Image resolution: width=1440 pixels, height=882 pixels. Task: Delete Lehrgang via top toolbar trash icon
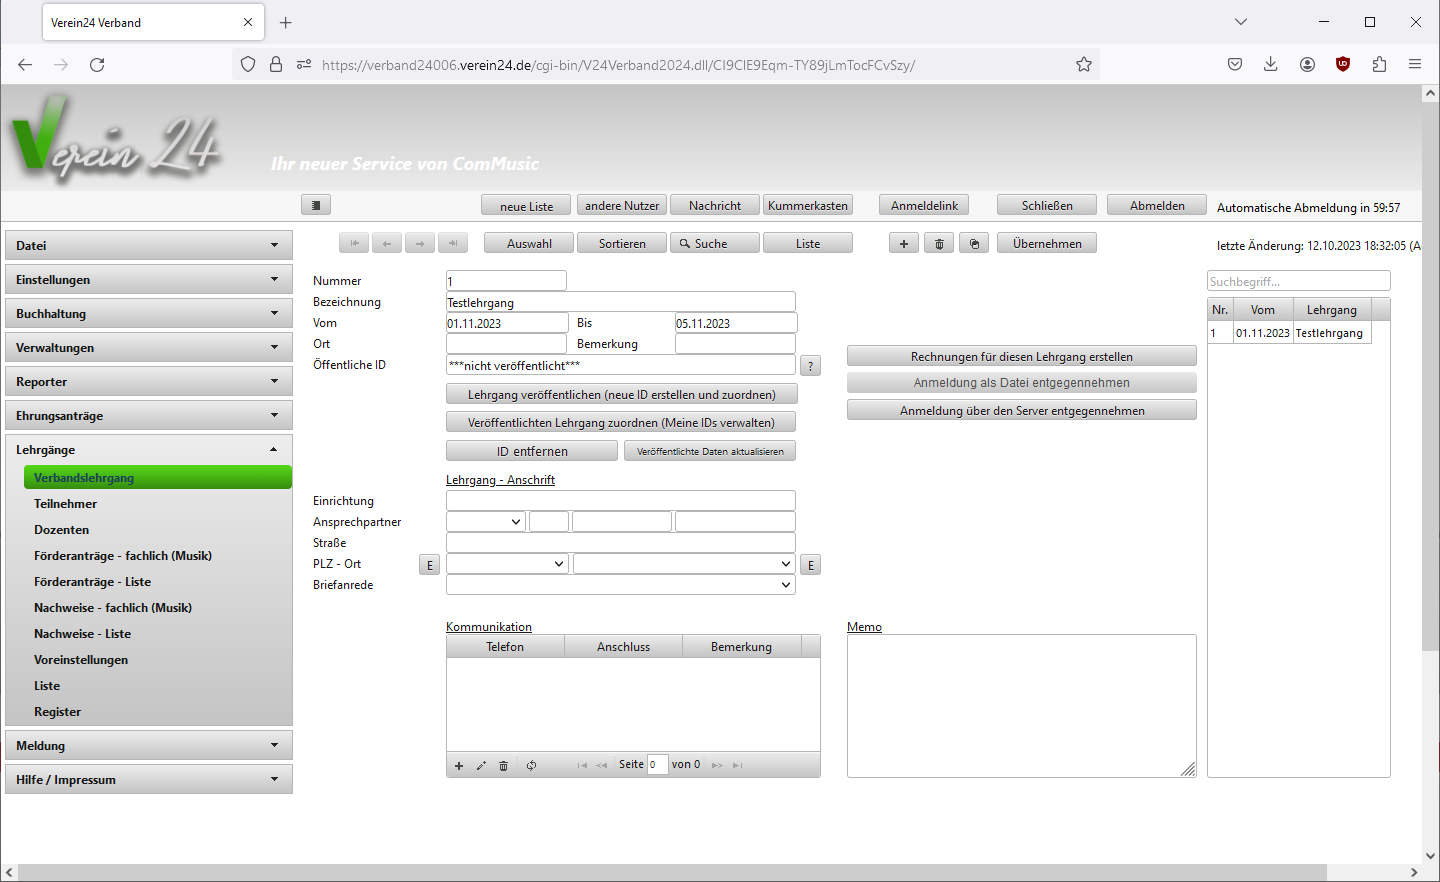coord(939,243)
